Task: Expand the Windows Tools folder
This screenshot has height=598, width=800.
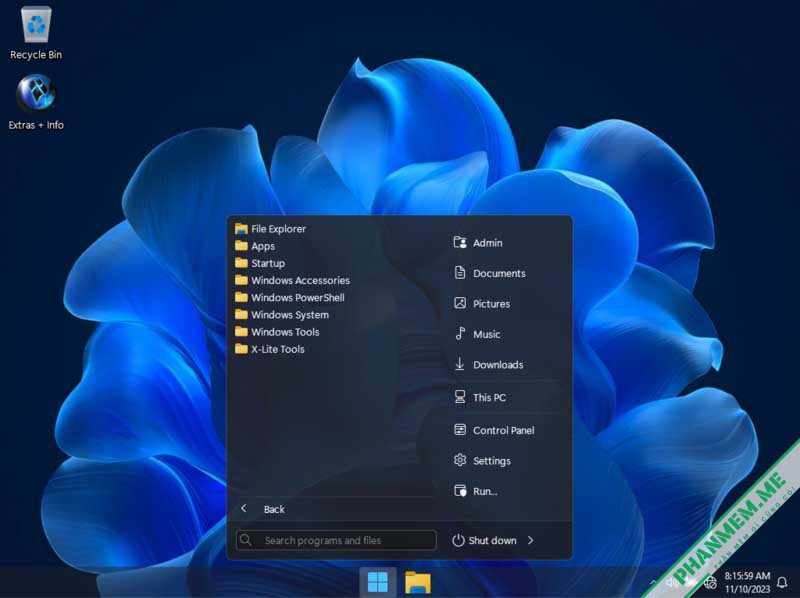Action: pos(277,332)
